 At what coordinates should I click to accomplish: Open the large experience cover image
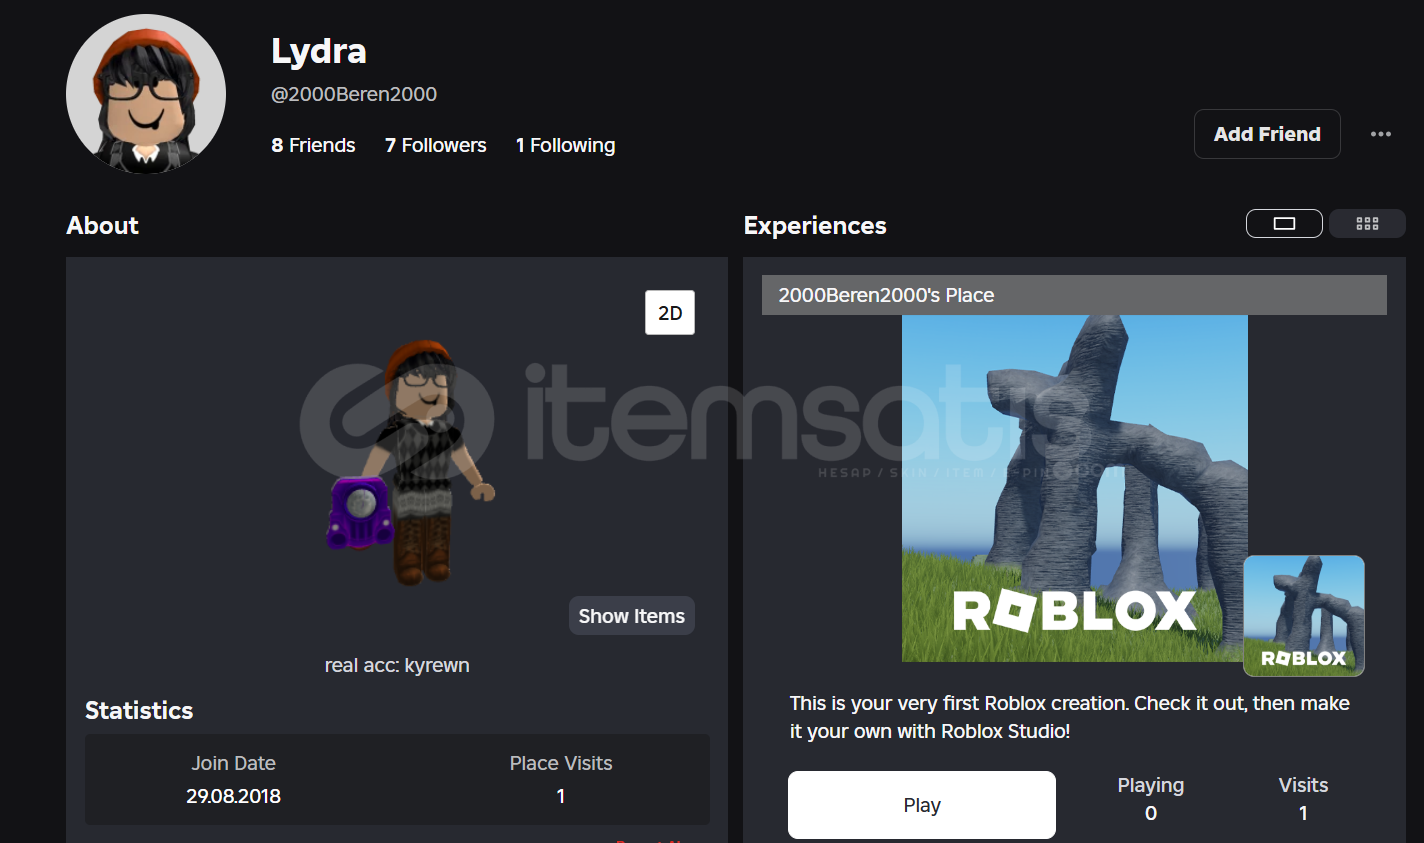pos(1074,488)
